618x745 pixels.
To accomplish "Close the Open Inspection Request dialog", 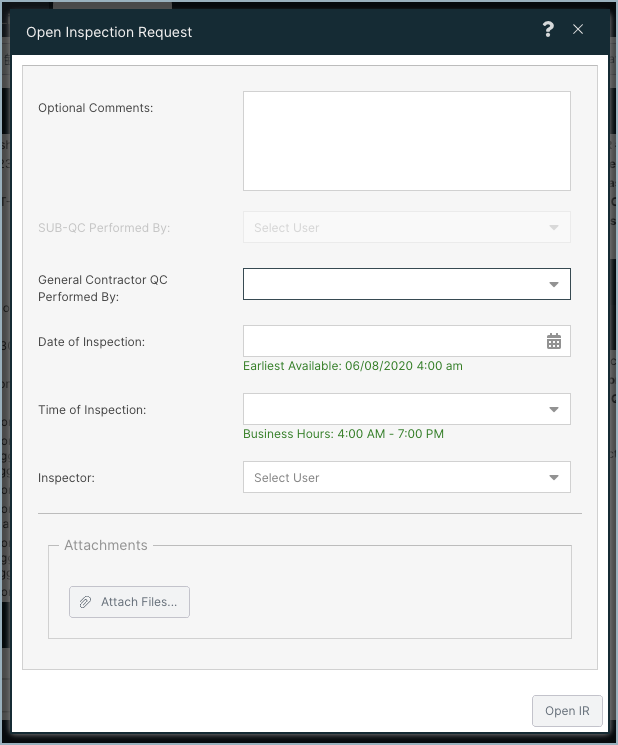I will pos(578,29).
